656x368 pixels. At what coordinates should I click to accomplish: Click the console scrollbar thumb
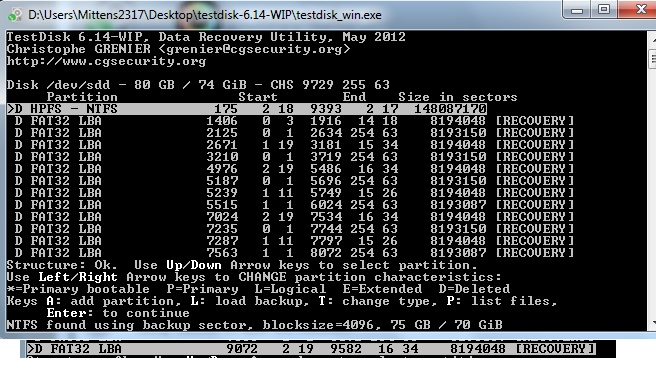point(653,58)
